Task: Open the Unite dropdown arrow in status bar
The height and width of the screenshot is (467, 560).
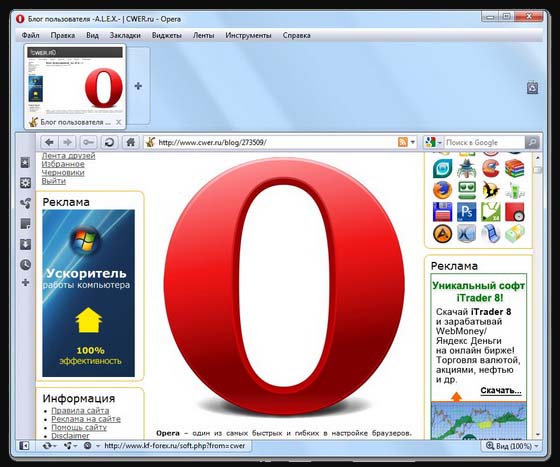Action: tap(75, 446)
